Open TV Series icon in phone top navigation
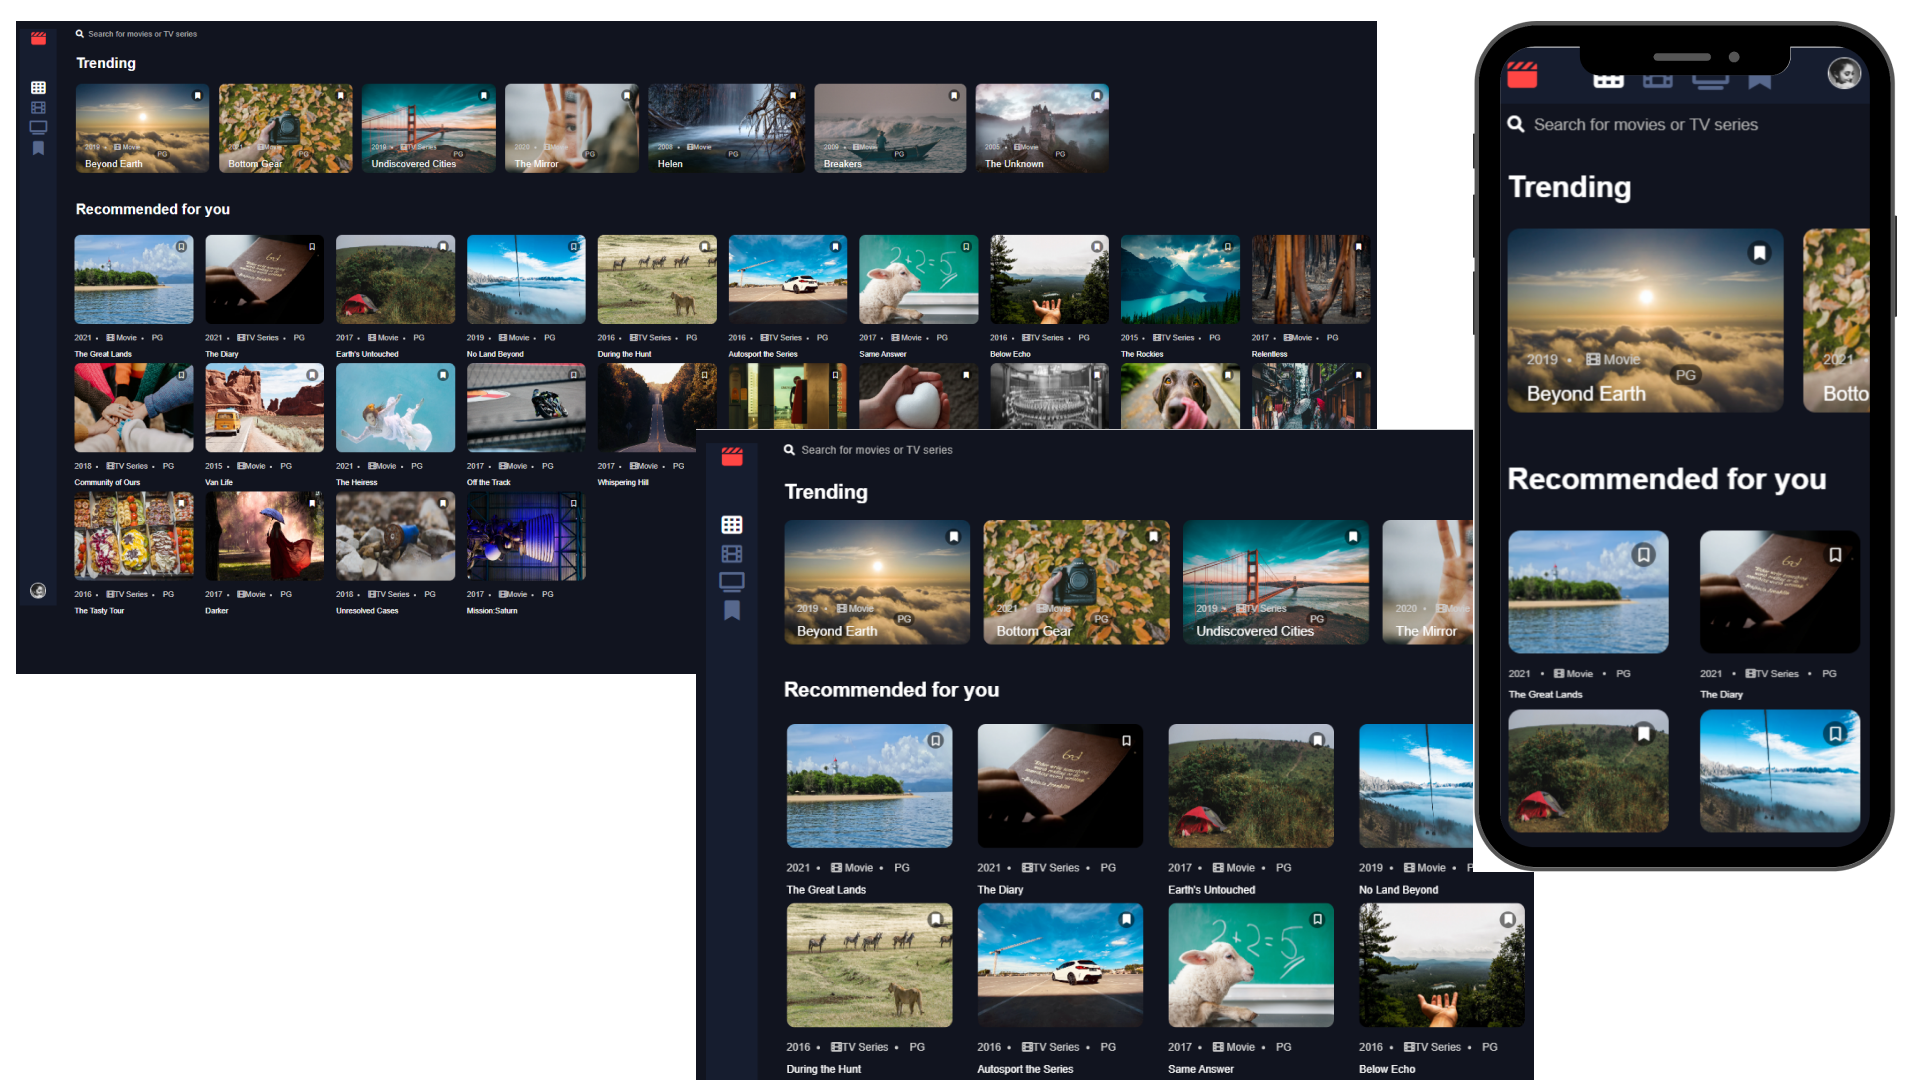Screen dimensions: 1920x1080 (x=1709, y=81)
